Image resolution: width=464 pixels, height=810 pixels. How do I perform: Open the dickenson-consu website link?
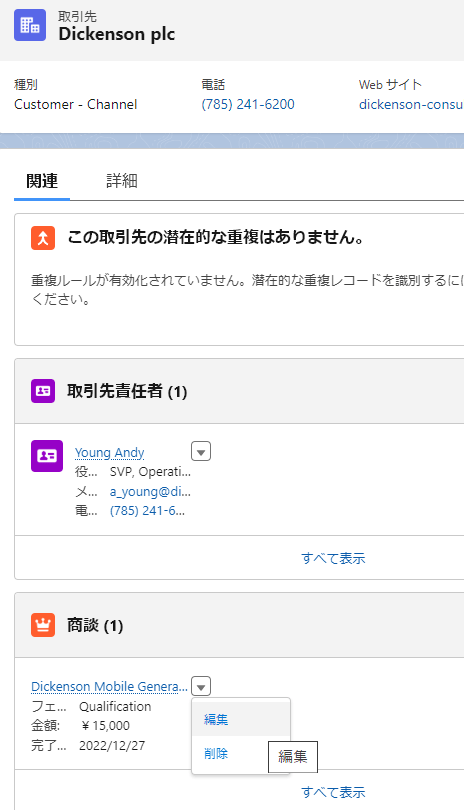(x=411, y=104)
